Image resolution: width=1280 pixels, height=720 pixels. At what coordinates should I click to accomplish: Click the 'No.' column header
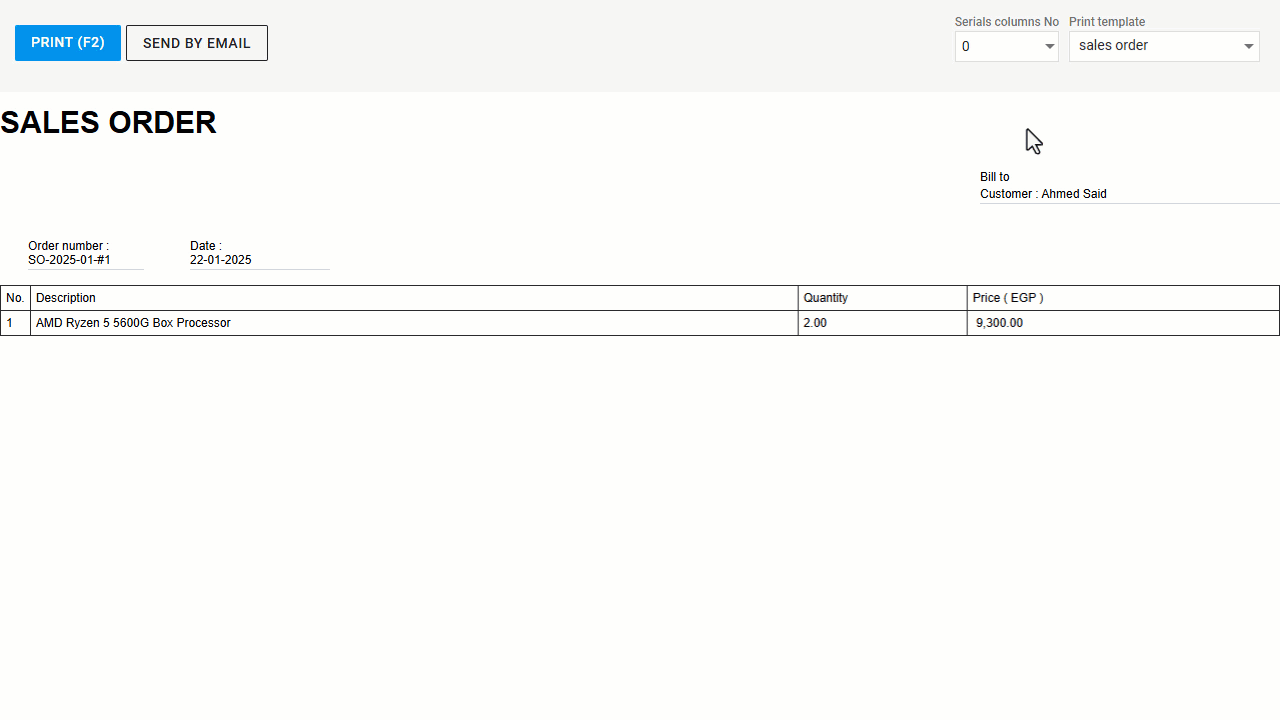coord(15,298)
